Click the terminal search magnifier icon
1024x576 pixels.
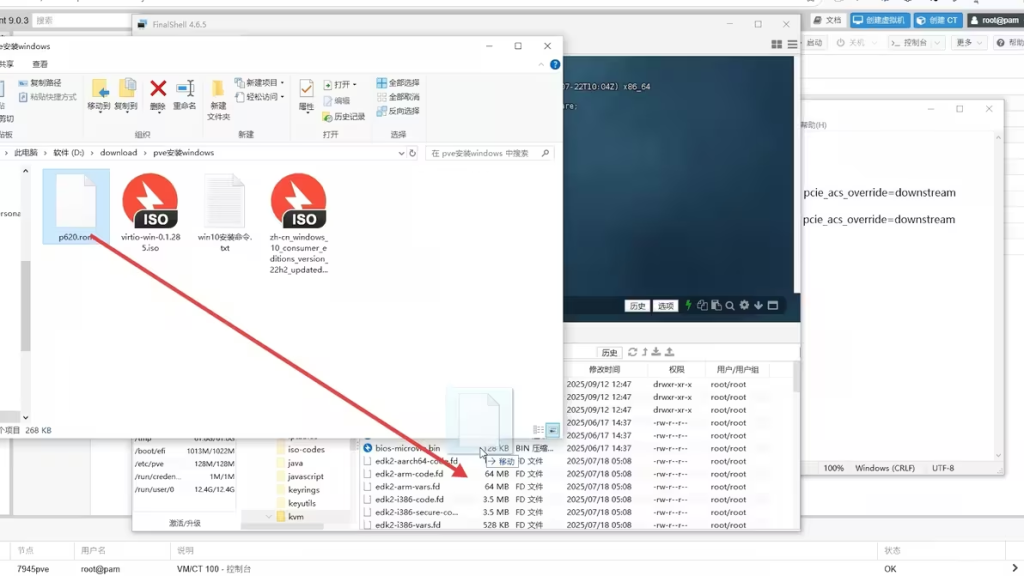coord(730,305)
